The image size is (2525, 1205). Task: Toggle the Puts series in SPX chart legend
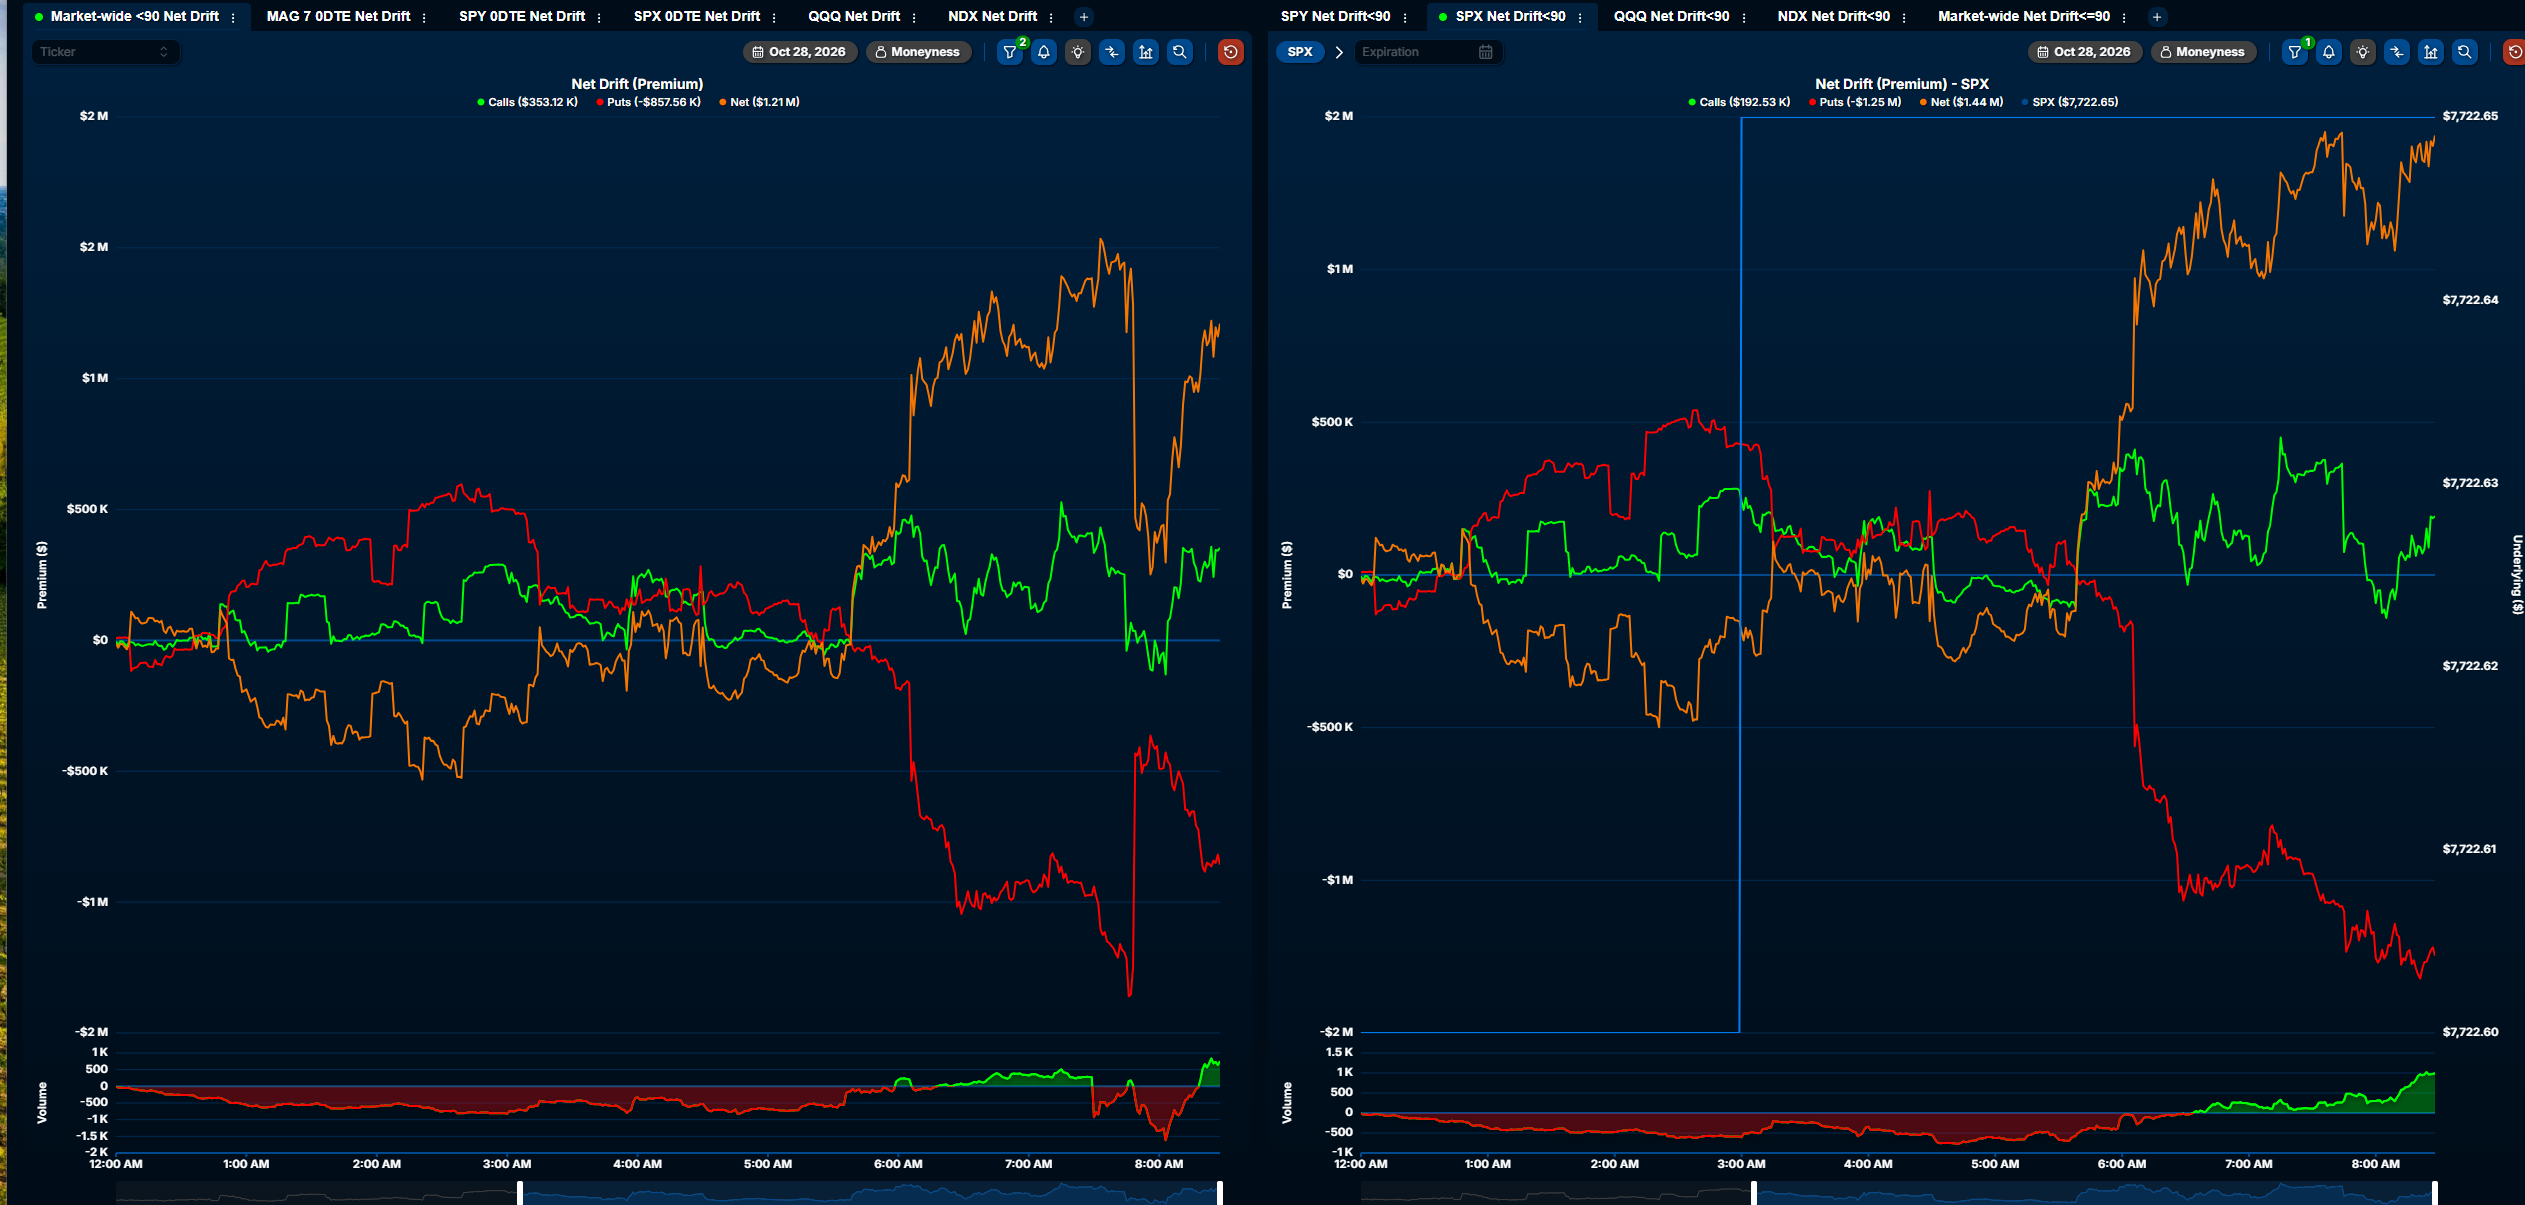1855,102
